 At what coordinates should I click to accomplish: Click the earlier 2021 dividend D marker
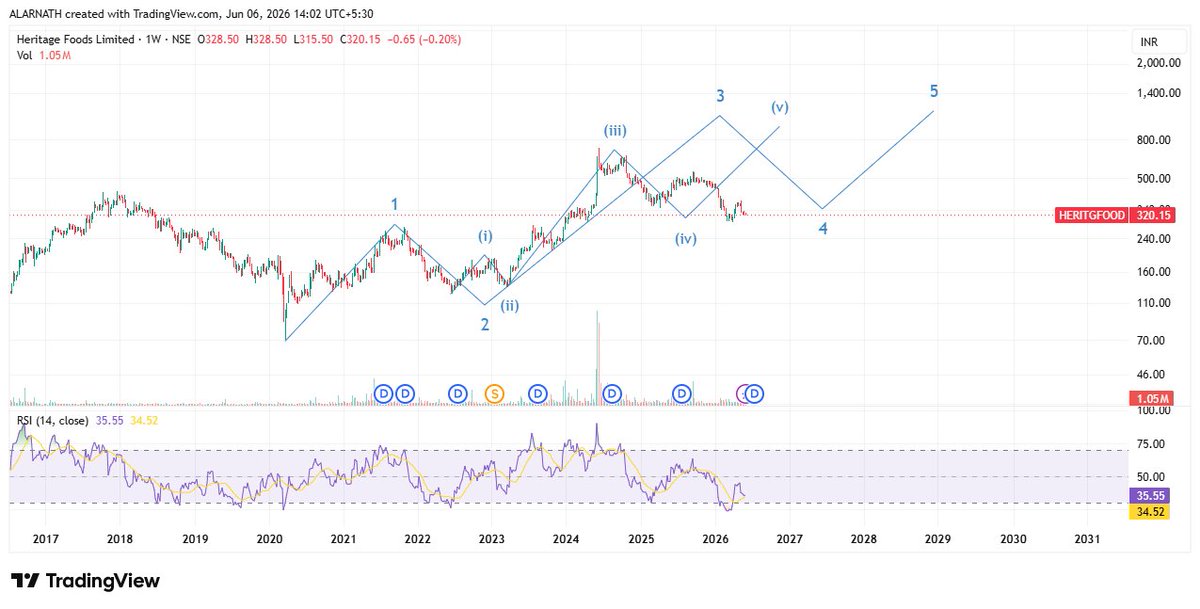382,394
